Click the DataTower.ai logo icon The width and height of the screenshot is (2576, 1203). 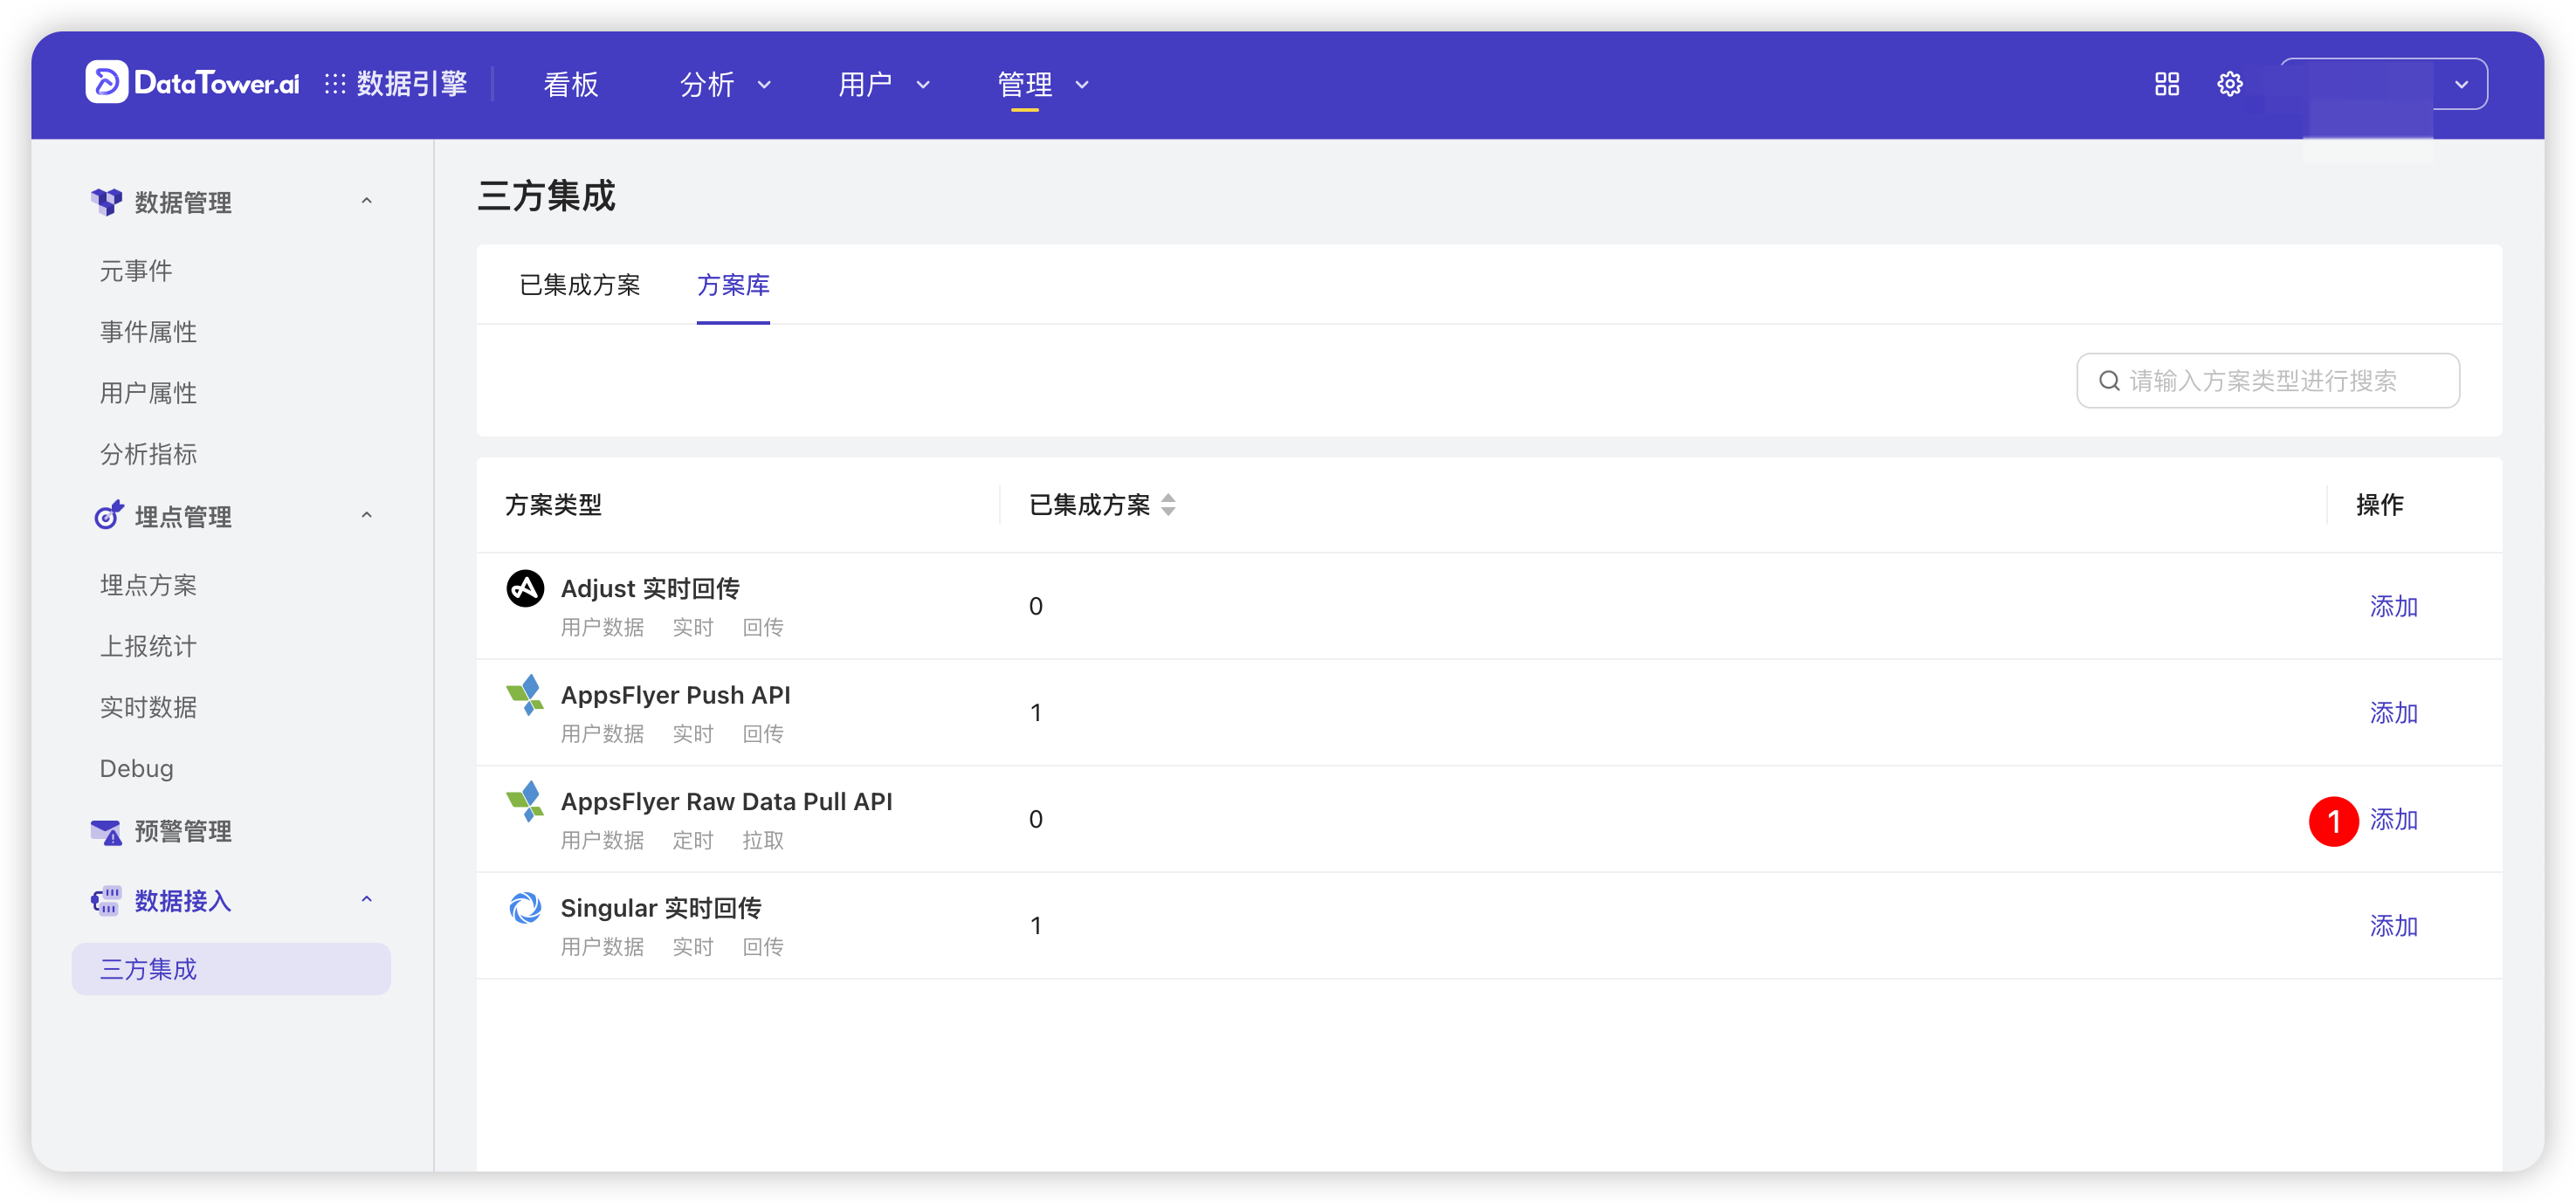pyautogui.click(x=107, y=83)
